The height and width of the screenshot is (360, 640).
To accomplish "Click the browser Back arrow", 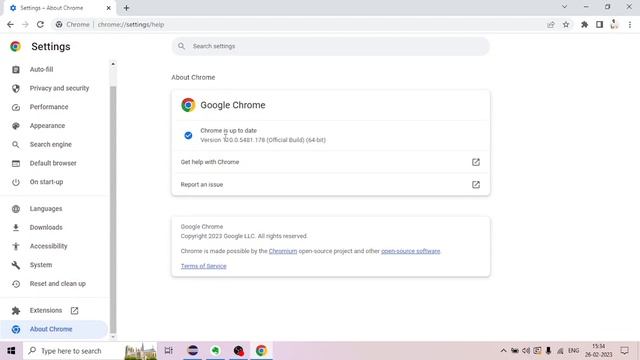I will pos(10,24).
